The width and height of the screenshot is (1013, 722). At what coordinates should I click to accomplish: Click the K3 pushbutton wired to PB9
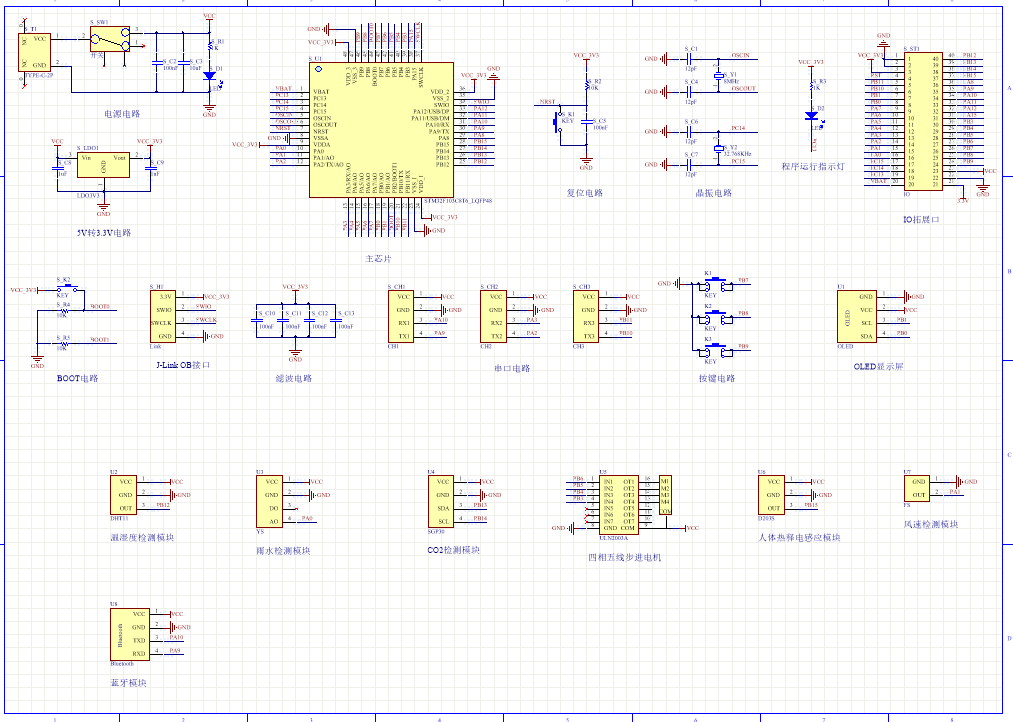(x=717, y=350)
